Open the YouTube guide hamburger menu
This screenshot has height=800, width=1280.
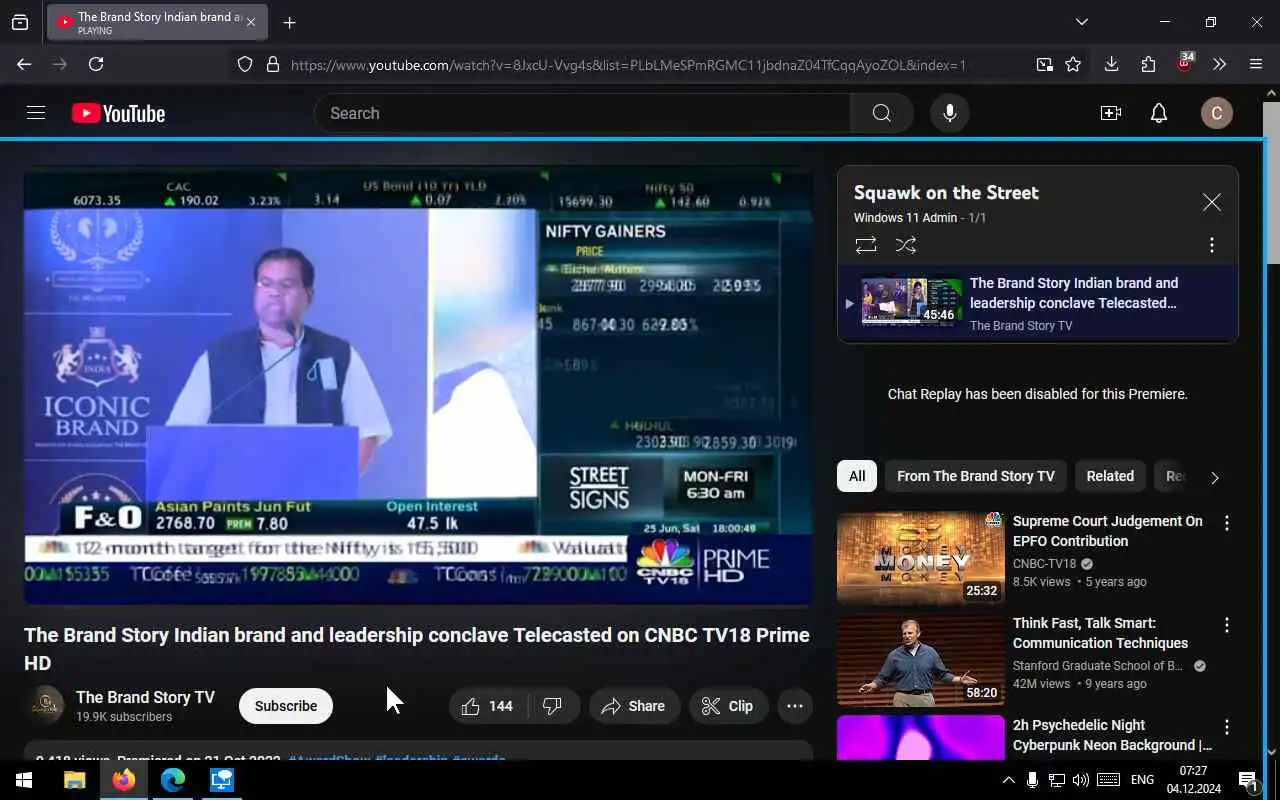36,113
